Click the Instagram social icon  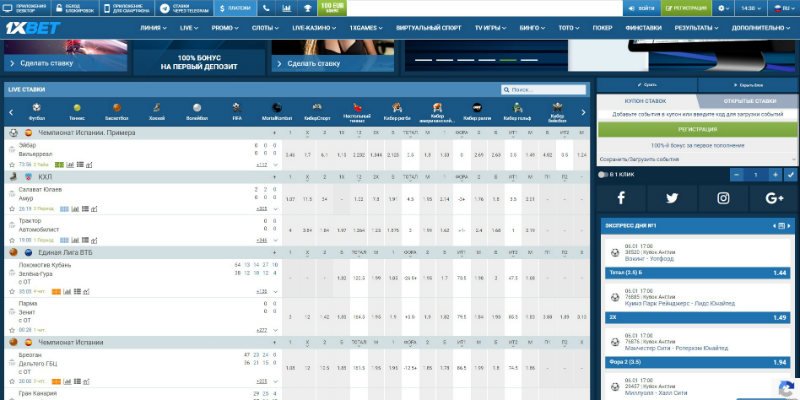723,197
